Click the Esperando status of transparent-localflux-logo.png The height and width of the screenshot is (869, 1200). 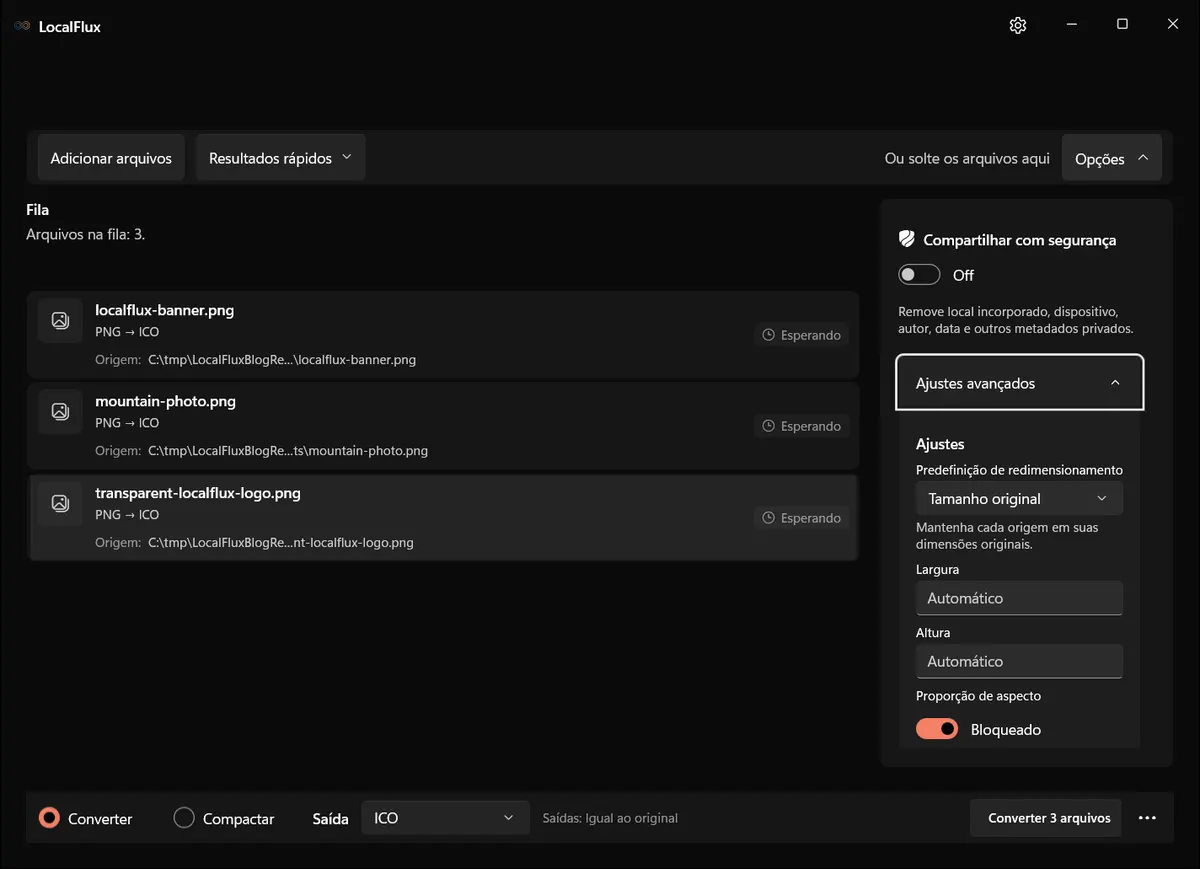tap(801, 518)
